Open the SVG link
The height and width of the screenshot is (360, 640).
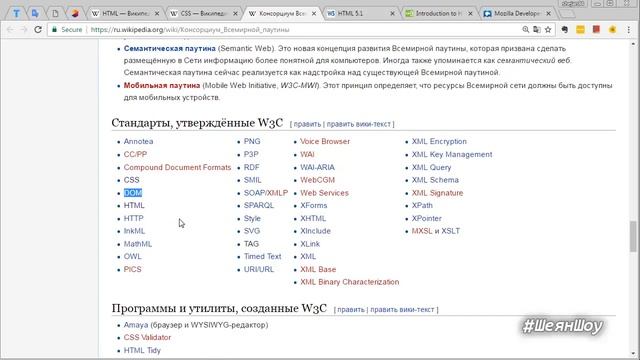252,231
